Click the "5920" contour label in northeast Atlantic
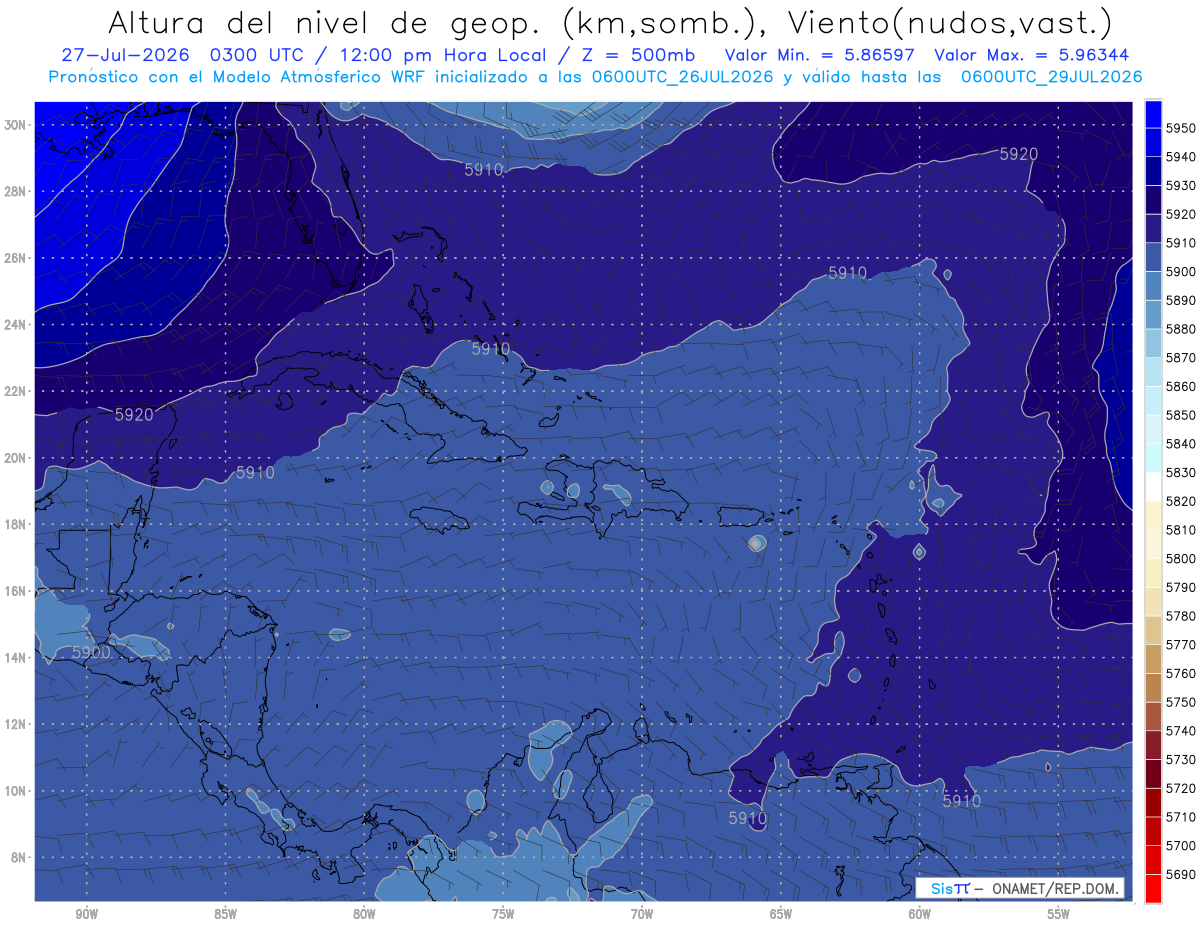This screenshot has height=927, width=1200. pyautogui.click(x=1019, y=154)
